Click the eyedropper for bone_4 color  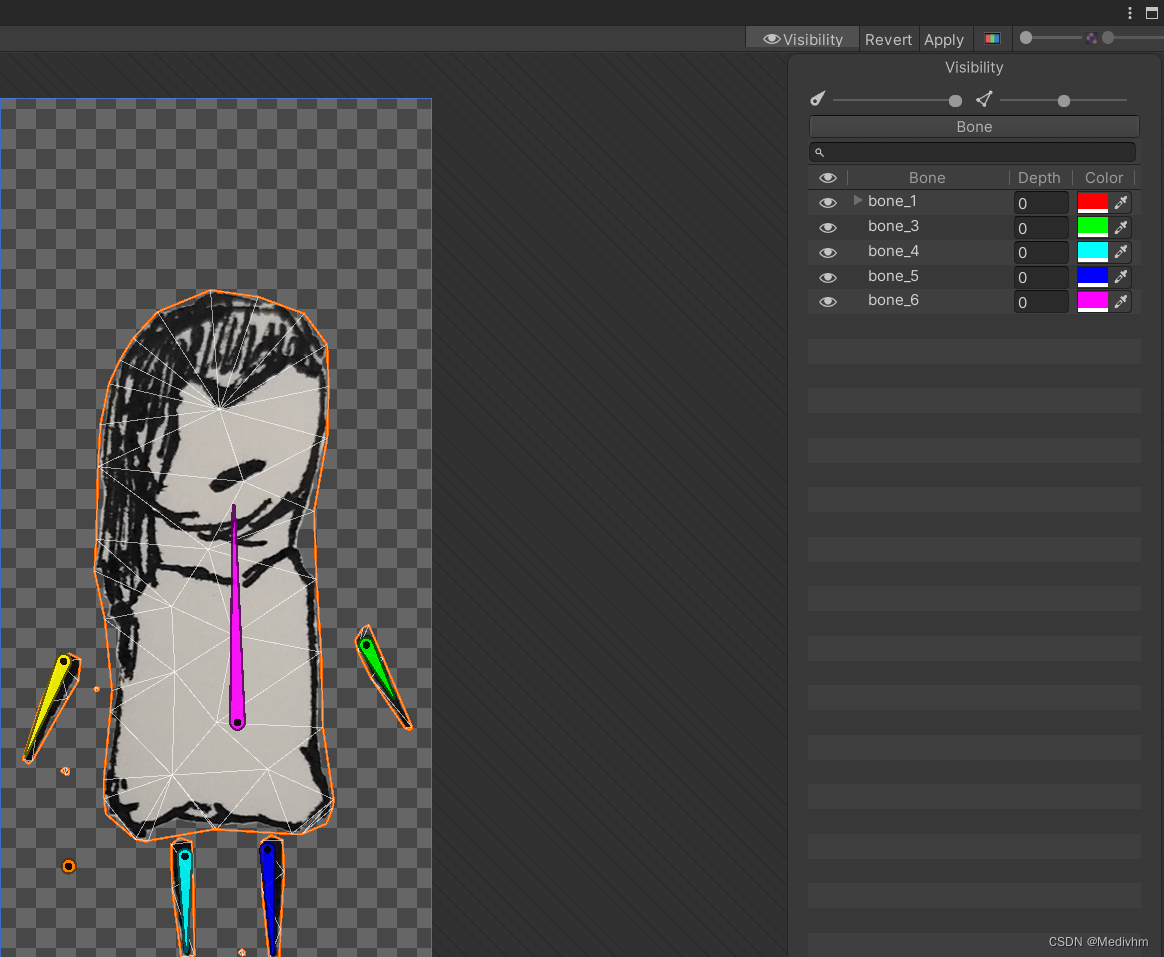click(1121, 252)
